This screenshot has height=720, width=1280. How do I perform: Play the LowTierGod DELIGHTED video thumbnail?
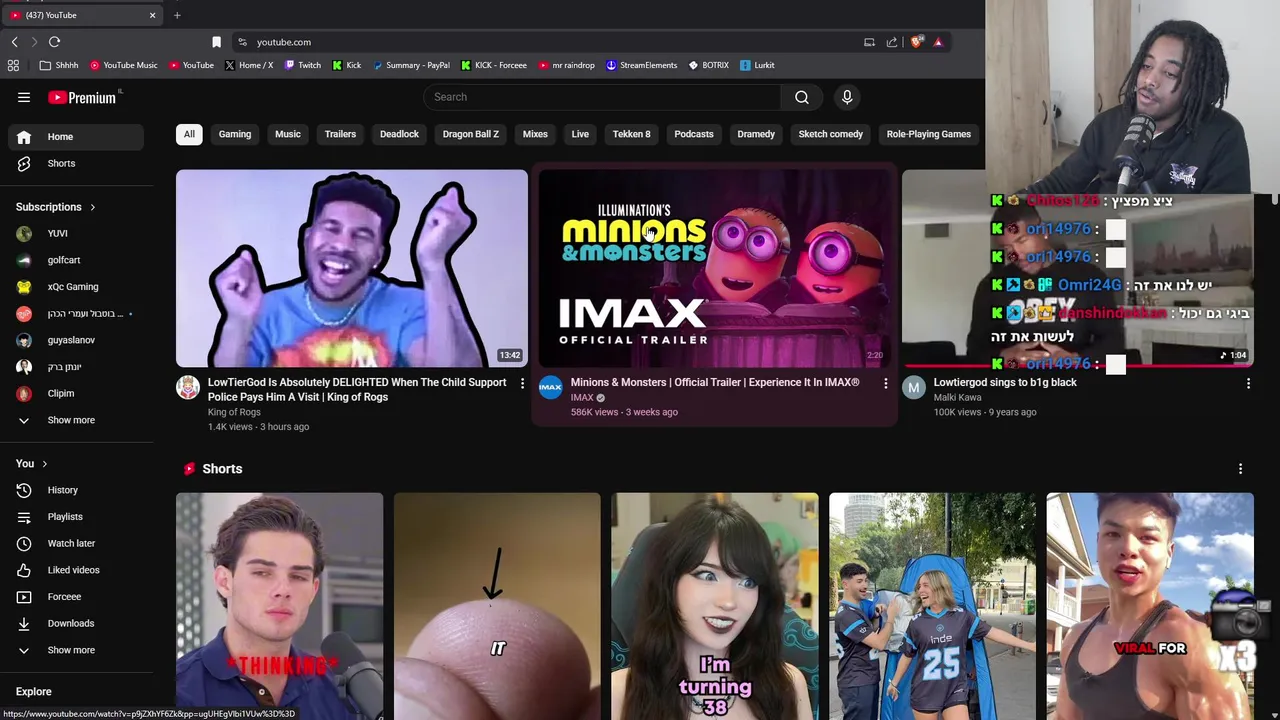(352, 268)
